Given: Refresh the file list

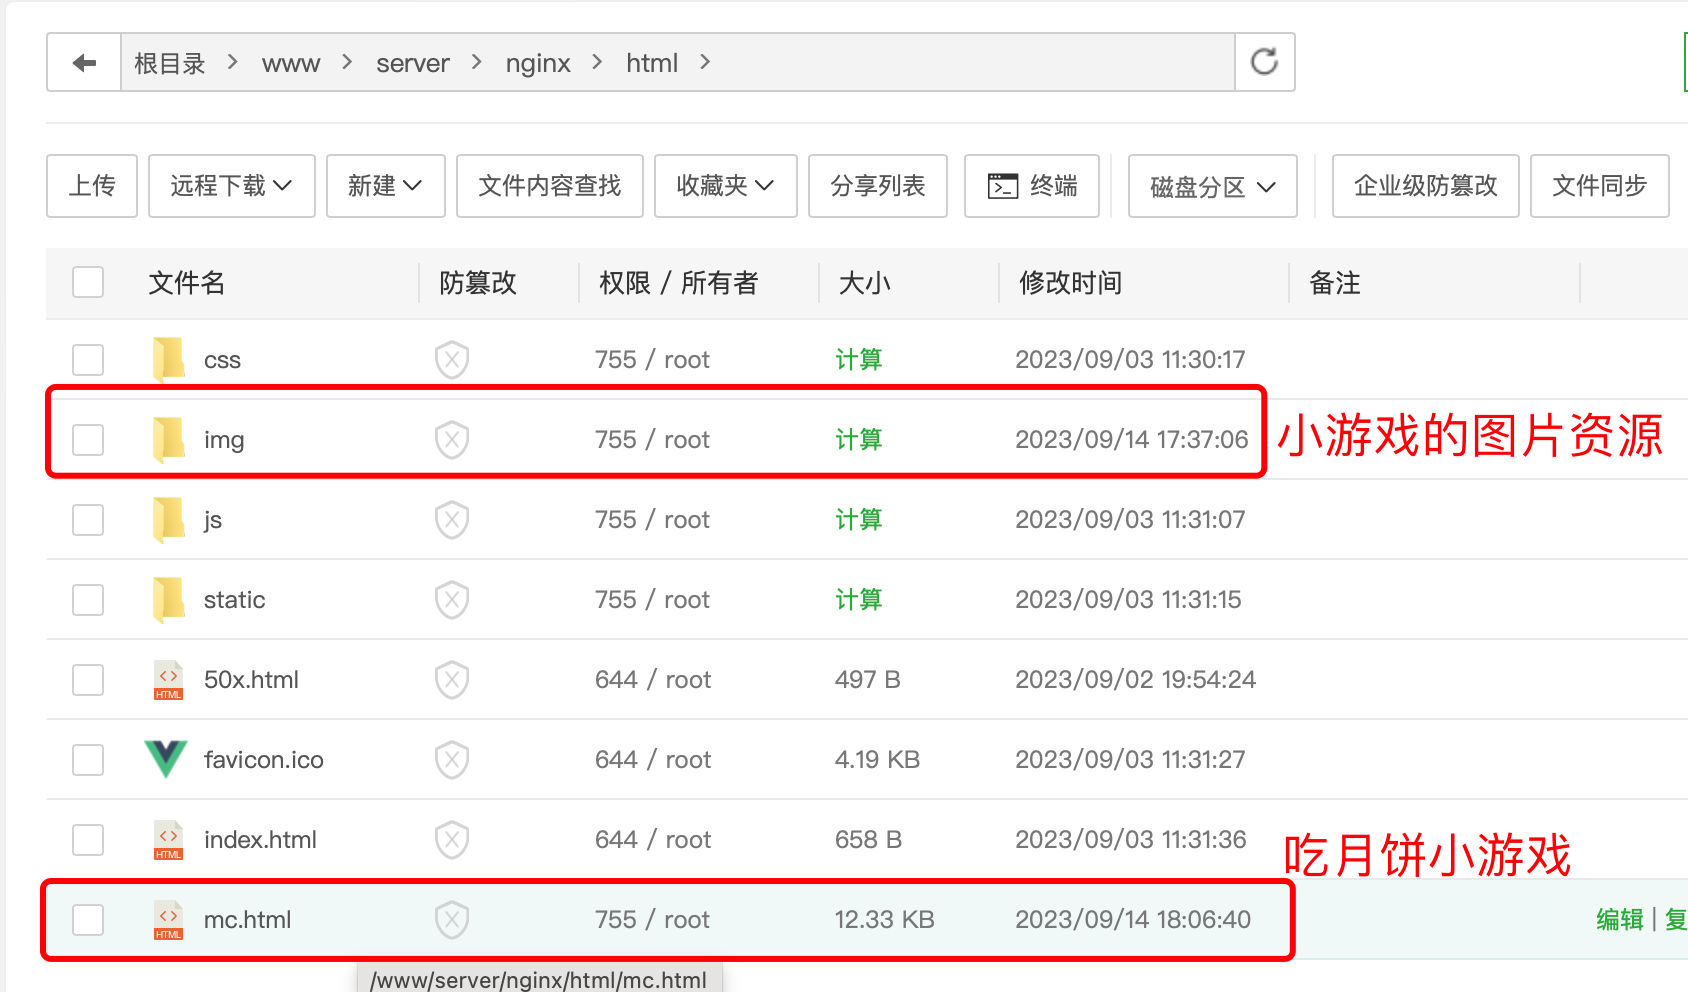Looking at the screenshot, I should point(1265,62).
